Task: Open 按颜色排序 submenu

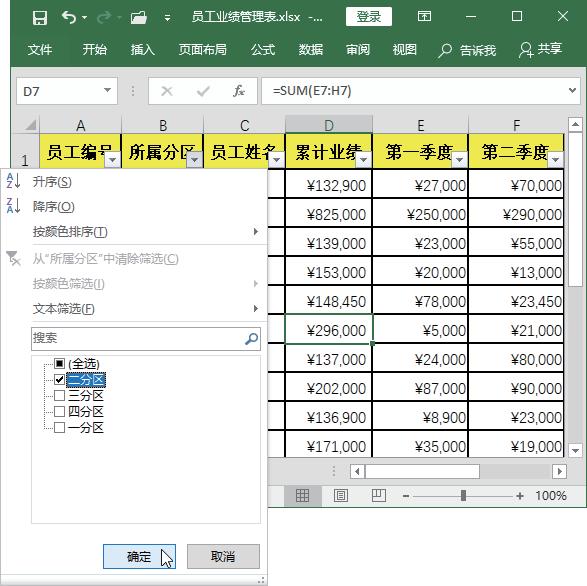Action: click(x=134, y=232)
